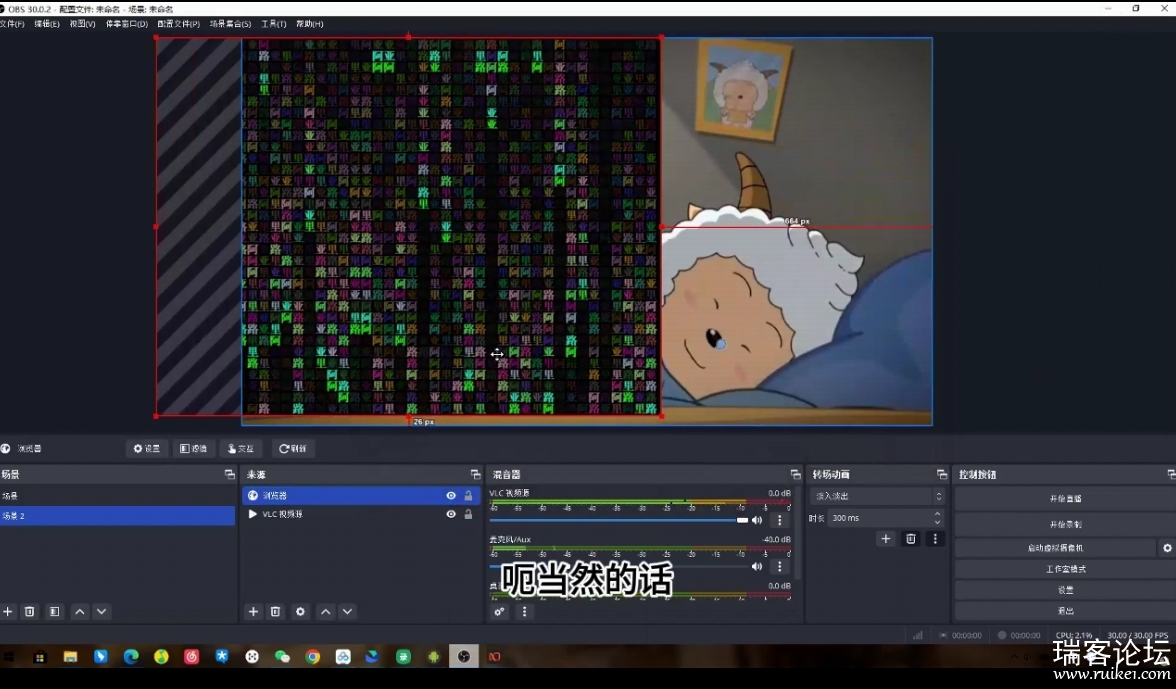Open the Edit (编辑) menu
This screenshot has width=1176, height=689.
[x=46, y=24]
